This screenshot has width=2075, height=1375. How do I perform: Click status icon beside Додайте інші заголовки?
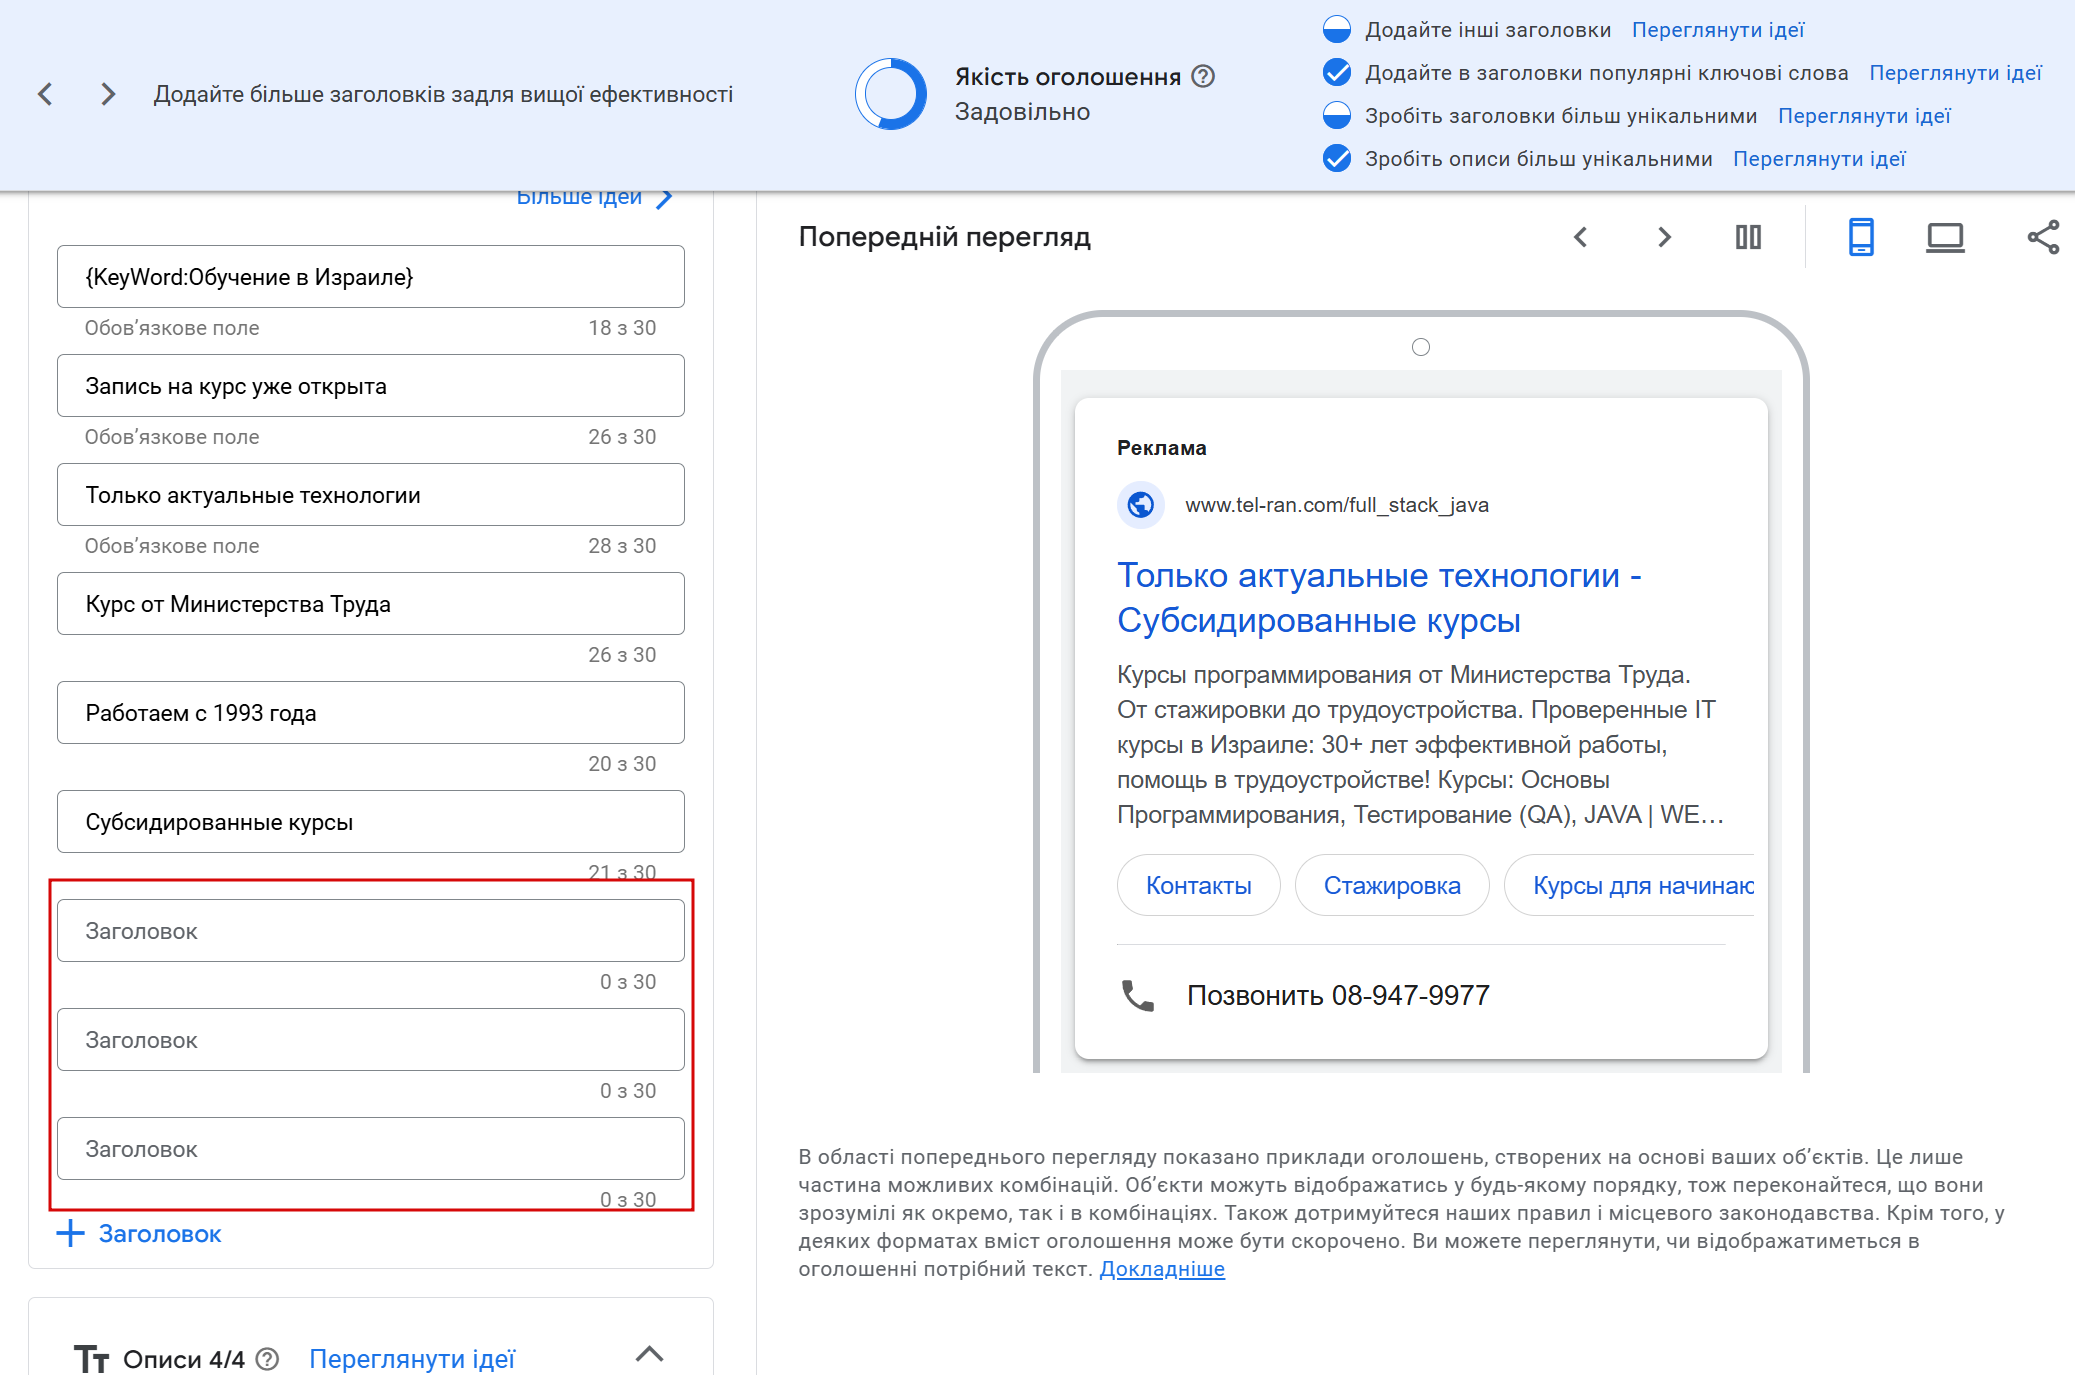pyautogui.click(x=1337, y=30)
